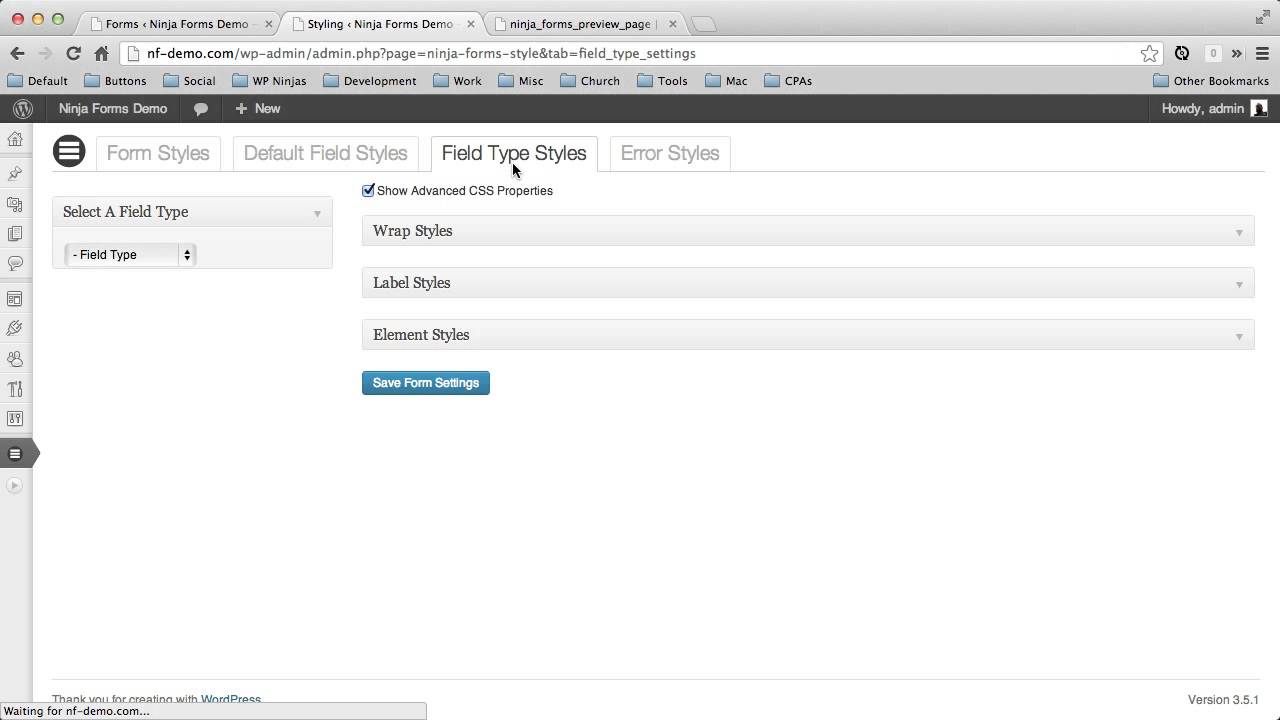
Task: Click the large Ninja Forms logo icon
Action: point(69,151)
